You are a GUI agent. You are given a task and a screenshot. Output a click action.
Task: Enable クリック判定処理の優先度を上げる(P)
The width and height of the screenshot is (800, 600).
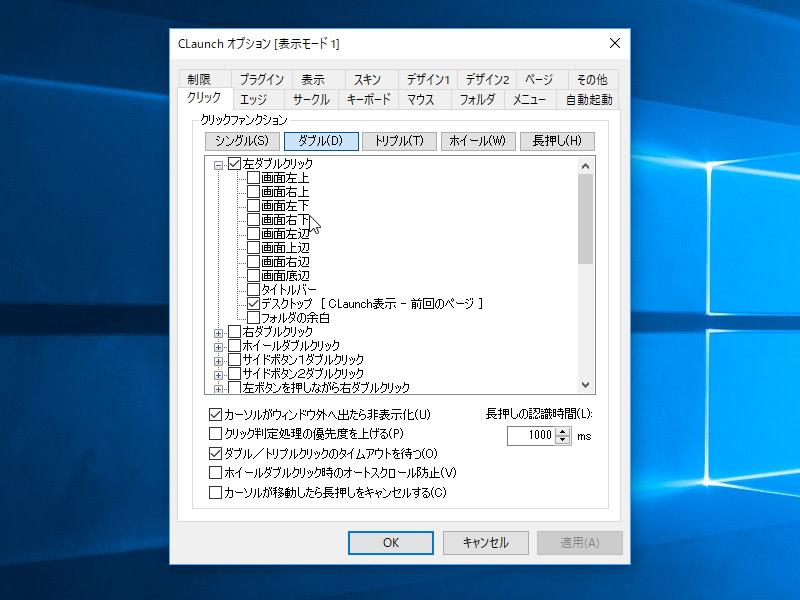[x=215, y=434]
